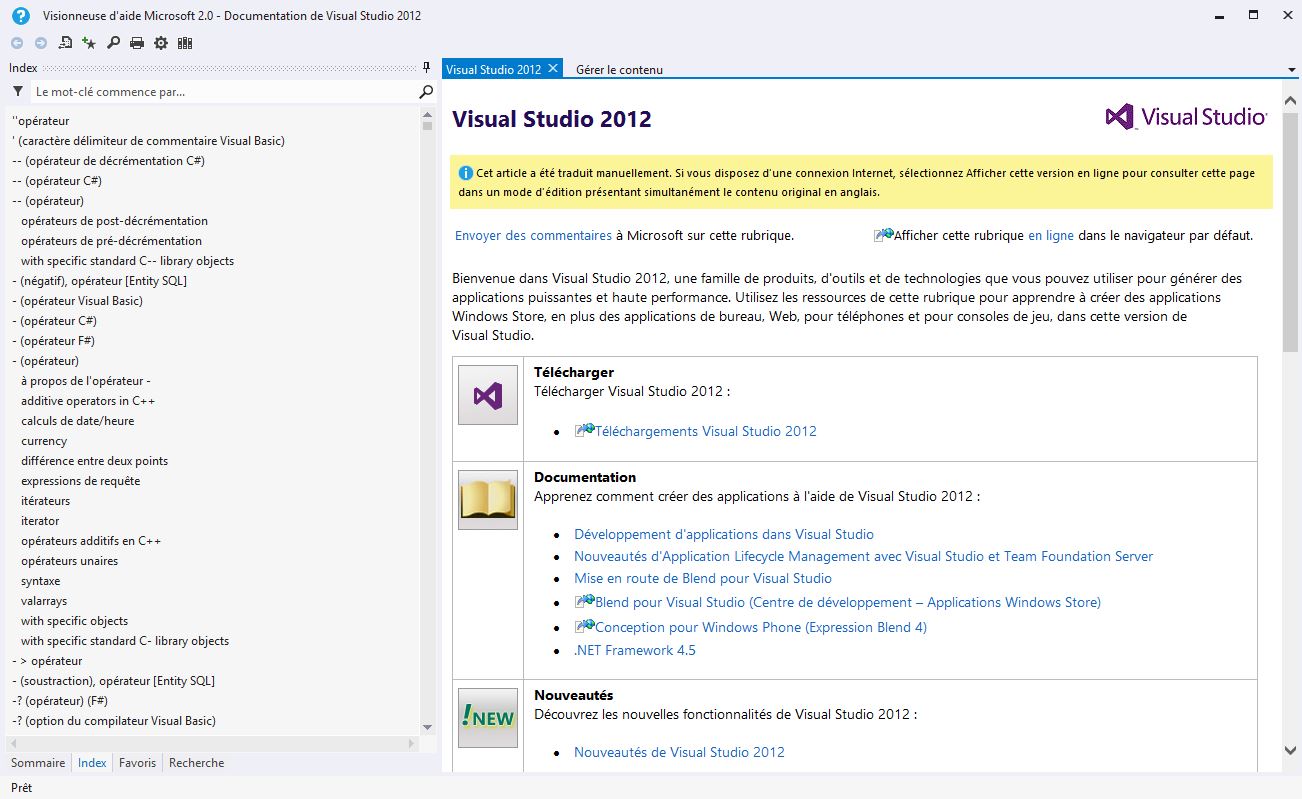Image resolution: width=1302 pixels, height=799 pixels.
Task: Click icon beside Afficher cette rubrique
Action: coord(883,235)
